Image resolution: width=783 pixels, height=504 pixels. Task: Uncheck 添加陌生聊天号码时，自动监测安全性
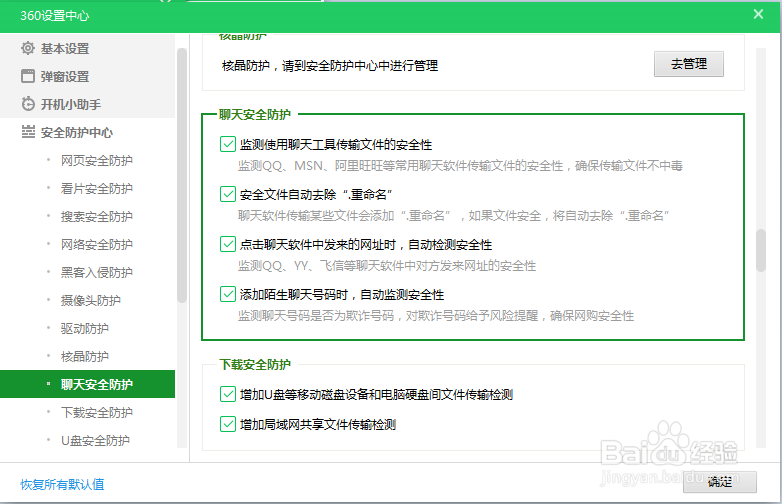click(x=228, y=294)
